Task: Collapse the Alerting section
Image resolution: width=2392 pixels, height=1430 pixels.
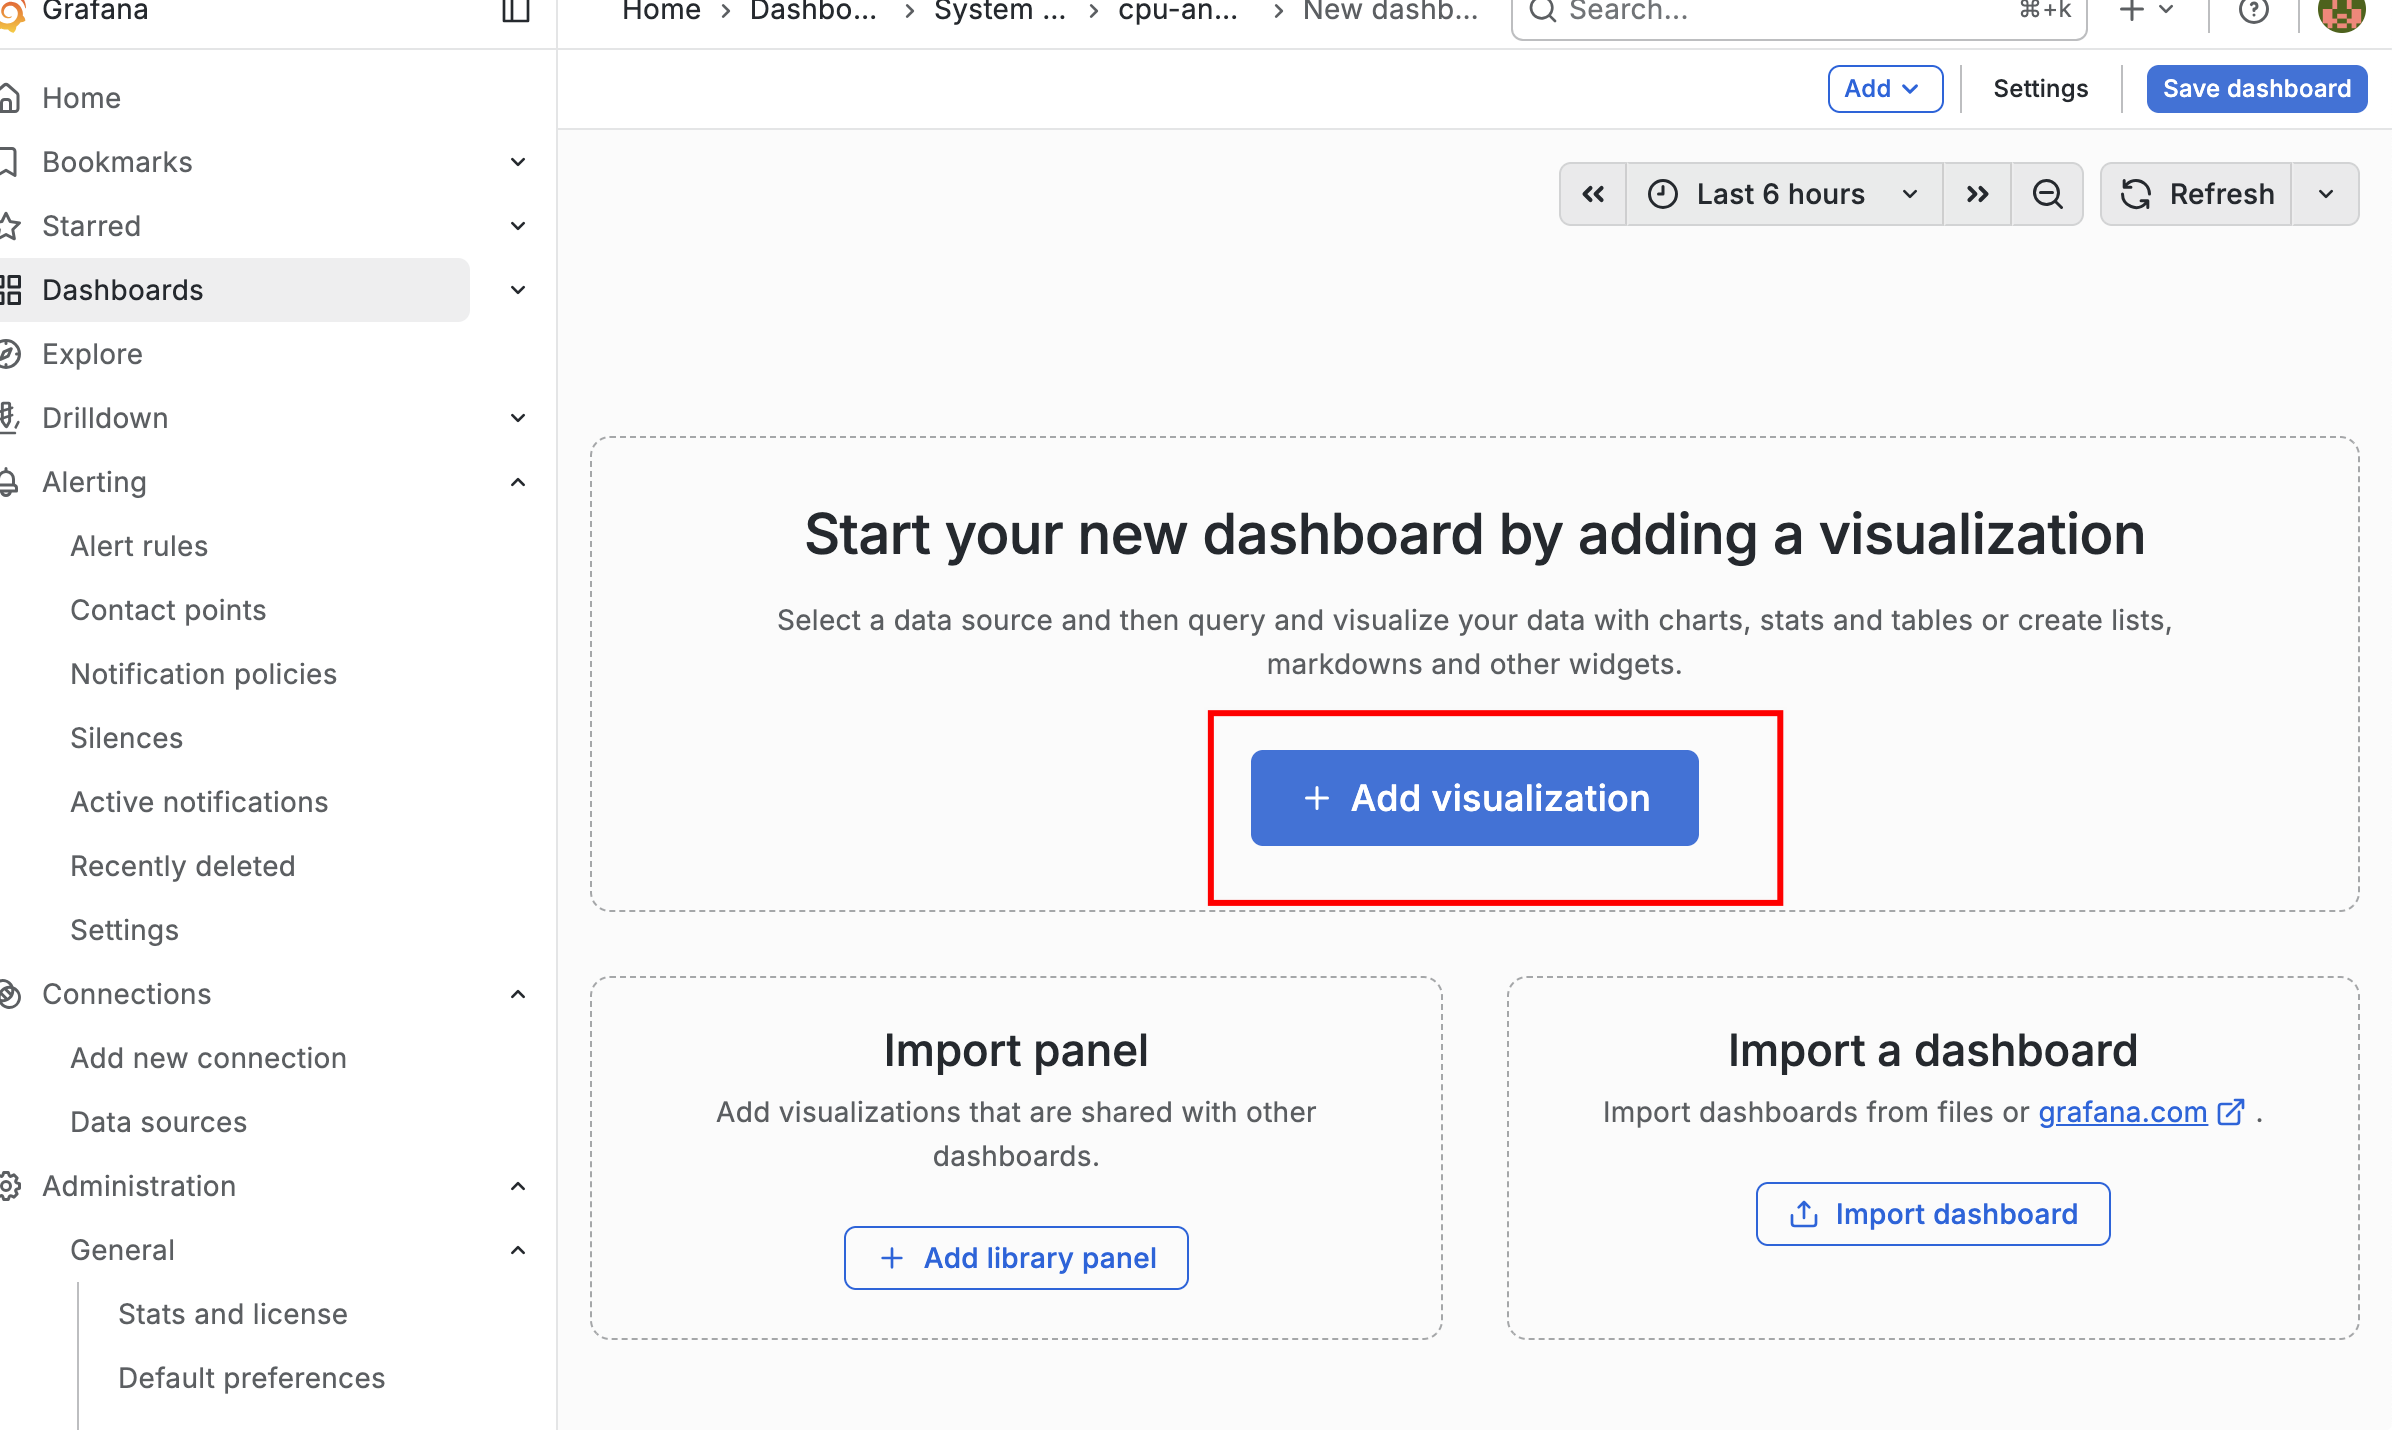Action: coord(518,483)
